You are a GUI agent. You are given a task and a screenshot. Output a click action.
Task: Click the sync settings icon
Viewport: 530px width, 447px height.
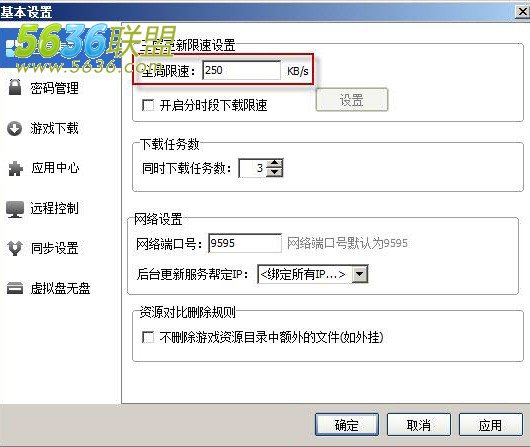(15, 248)
